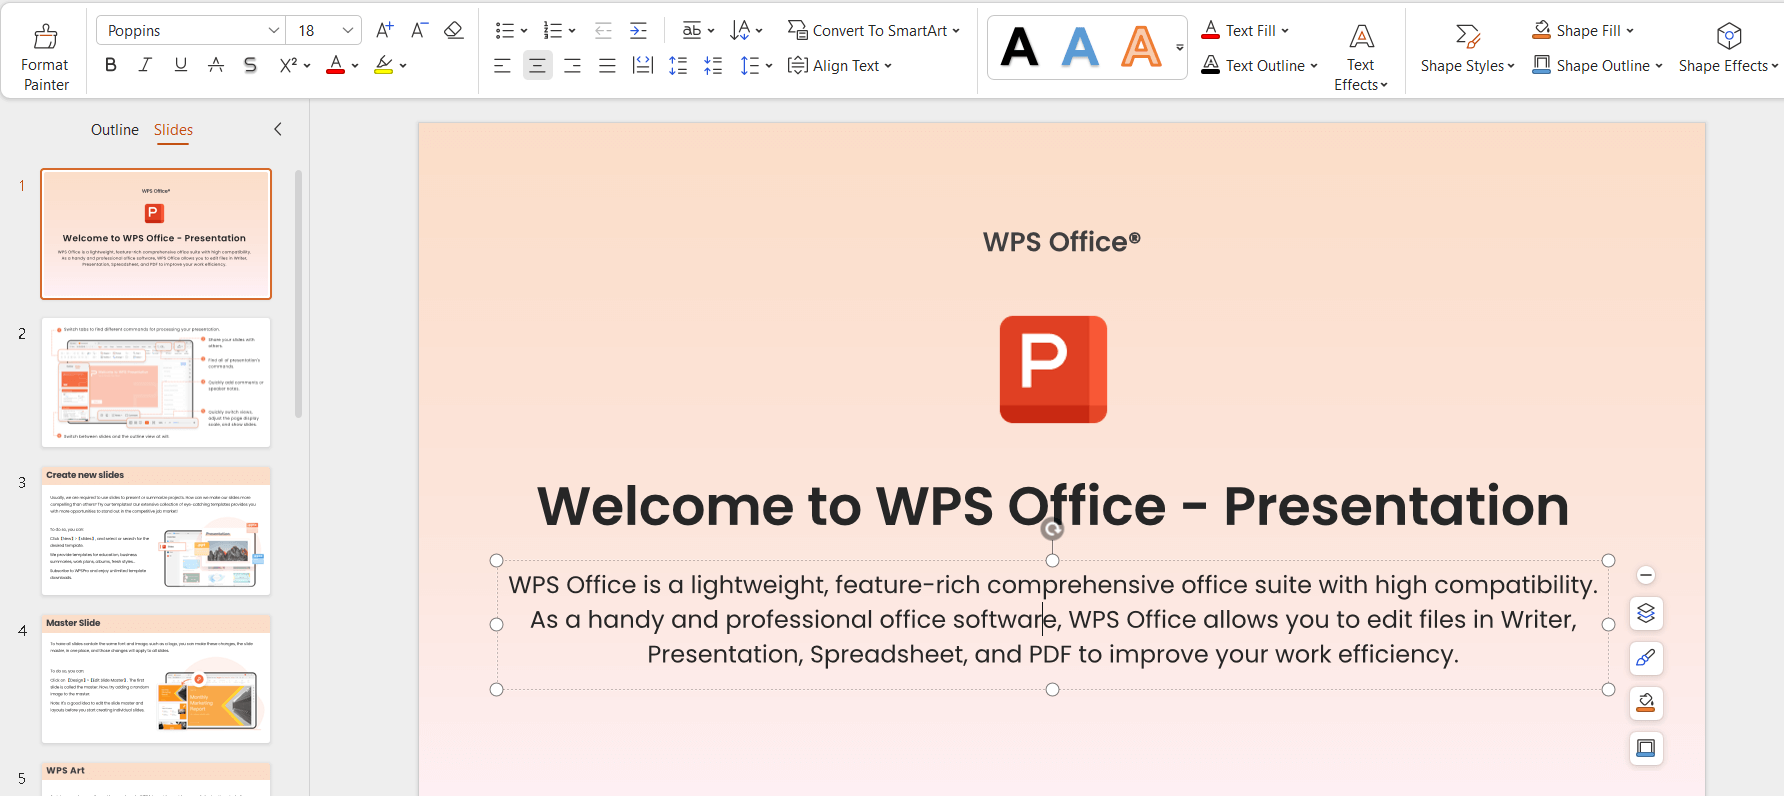1784x796 pixels.
Task: Open the Create new slides thumbnail
Action: point(156,531)
